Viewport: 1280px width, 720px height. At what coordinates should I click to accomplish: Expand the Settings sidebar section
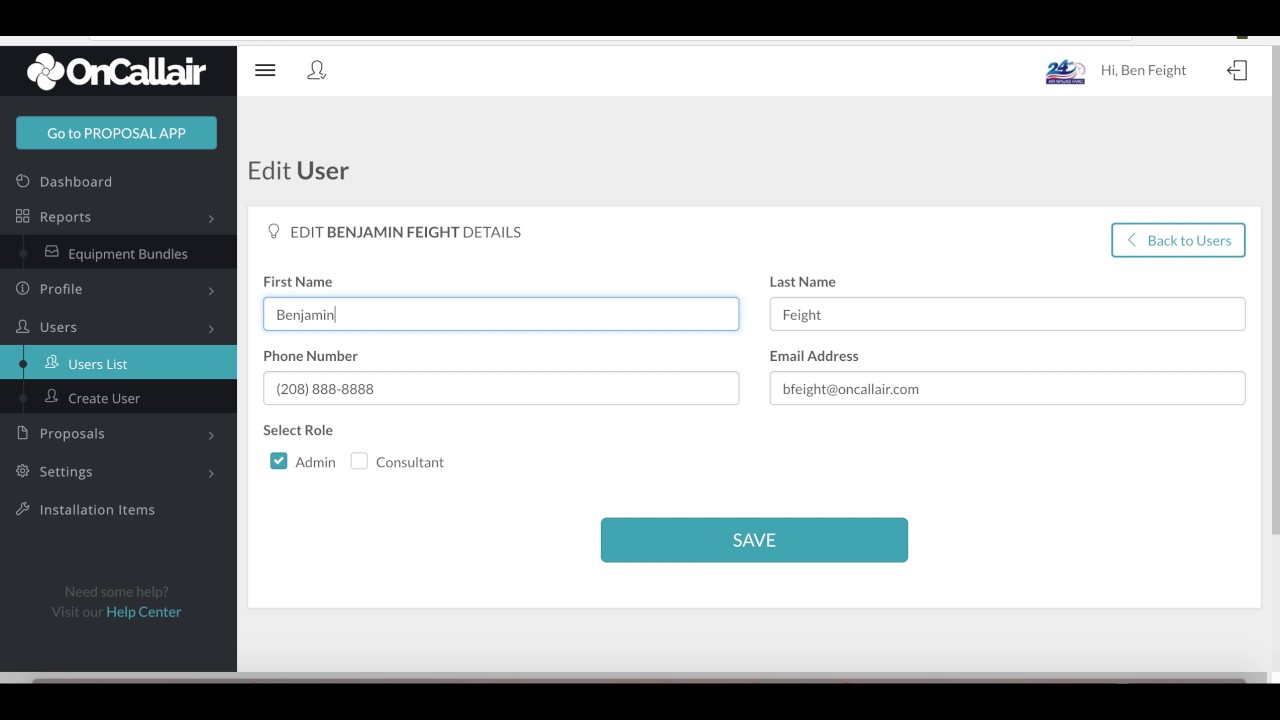point(118,472)
